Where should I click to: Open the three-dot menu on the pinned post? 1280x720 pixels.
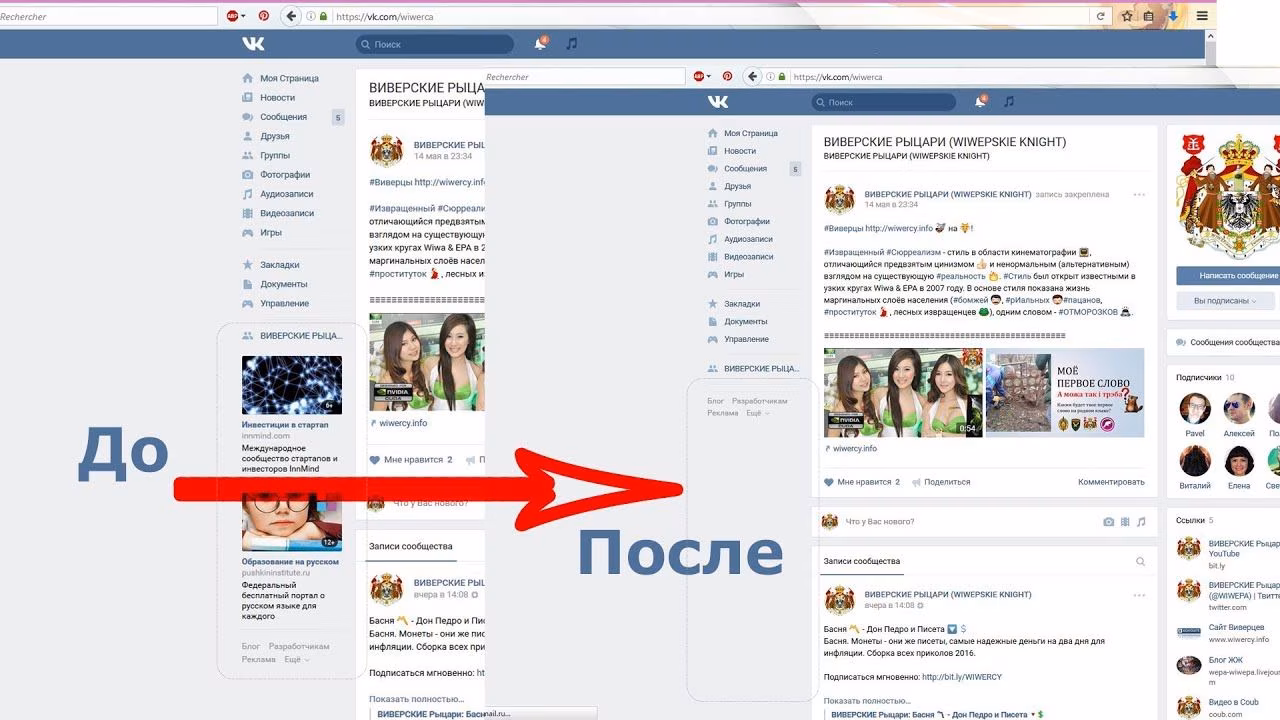pos(1139,195)
